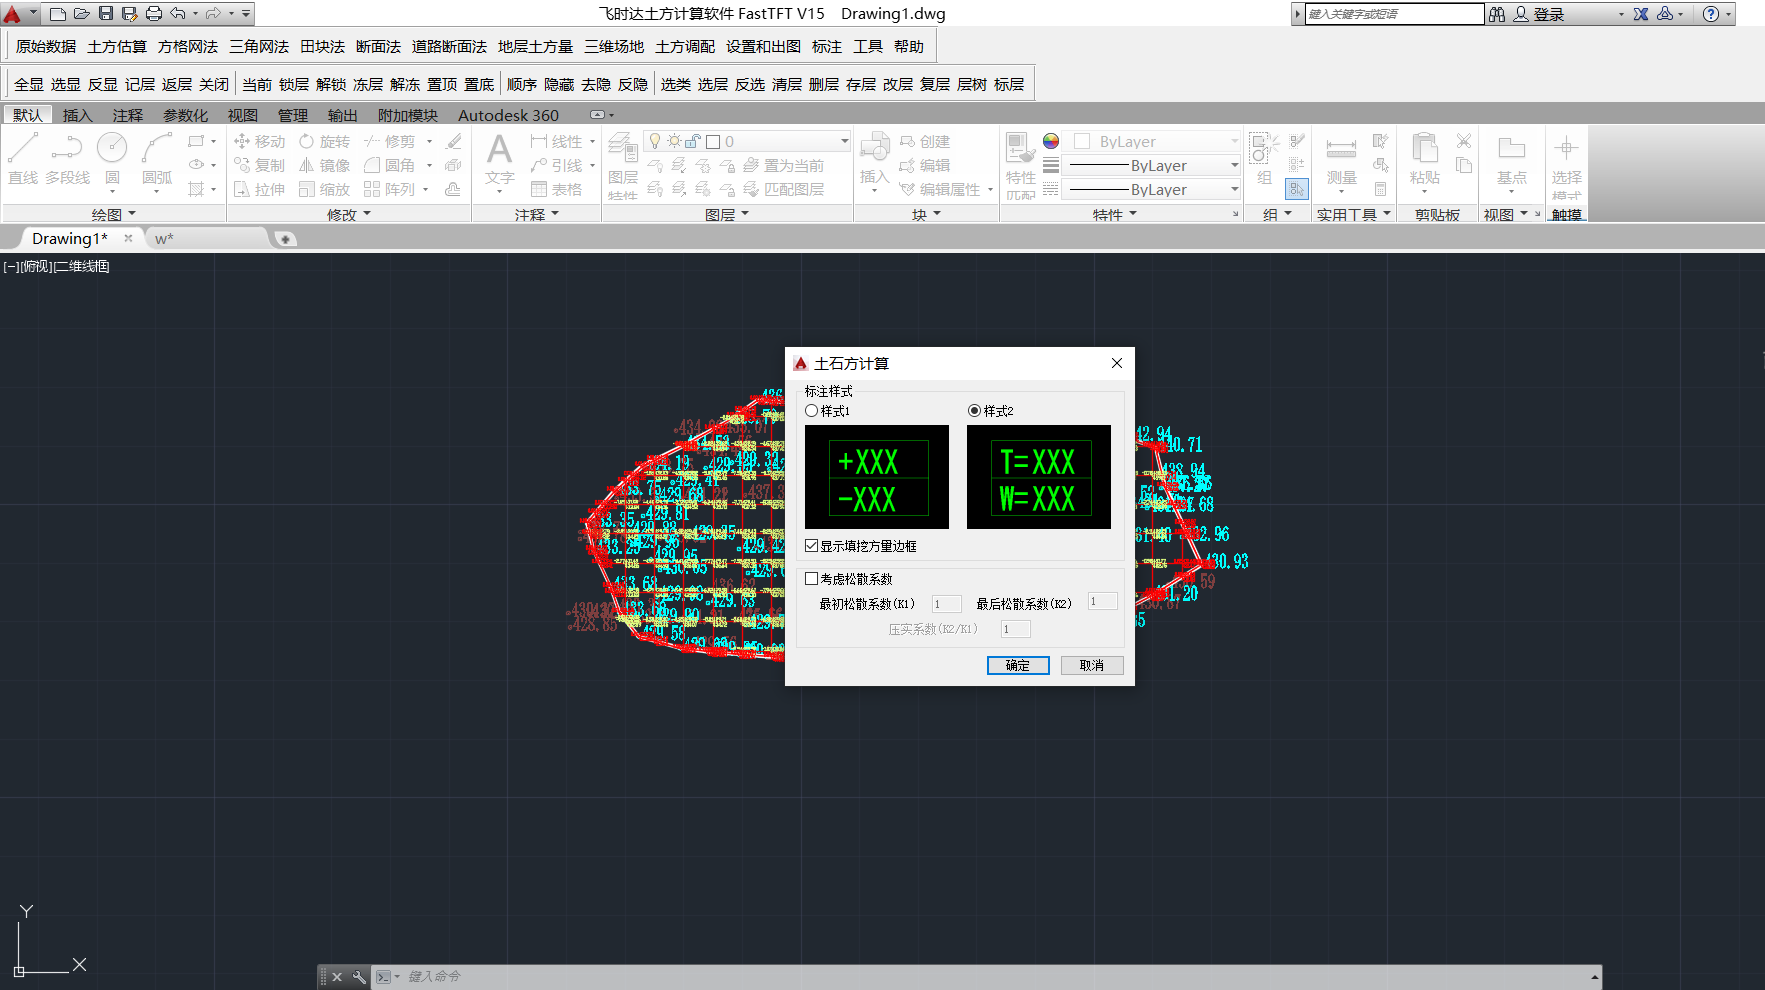Open the layer selection dropdown showing 0
The width and height of the screenshot is (1765, 990).
click(845, 142)
